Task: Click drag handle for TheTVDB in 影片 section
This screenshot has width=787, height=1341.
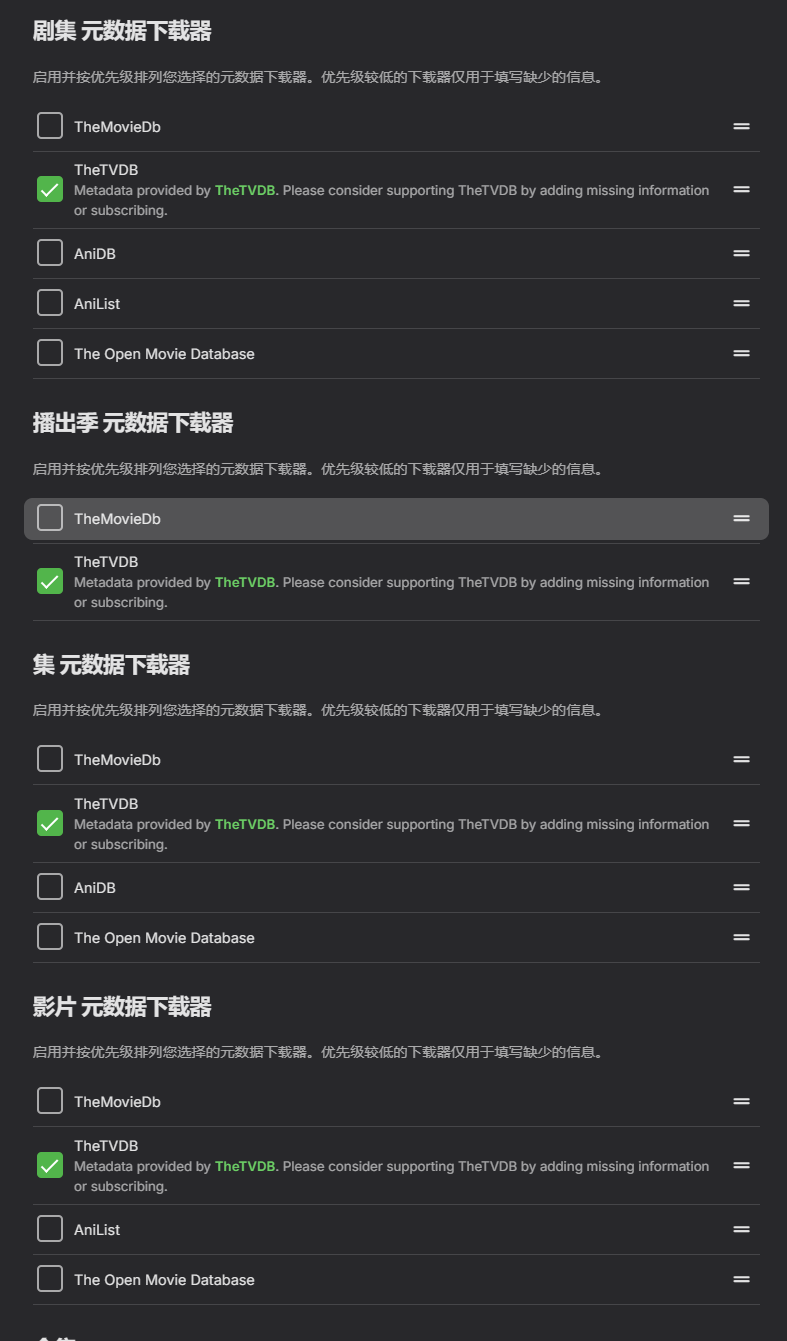Action: [741, 1165]
